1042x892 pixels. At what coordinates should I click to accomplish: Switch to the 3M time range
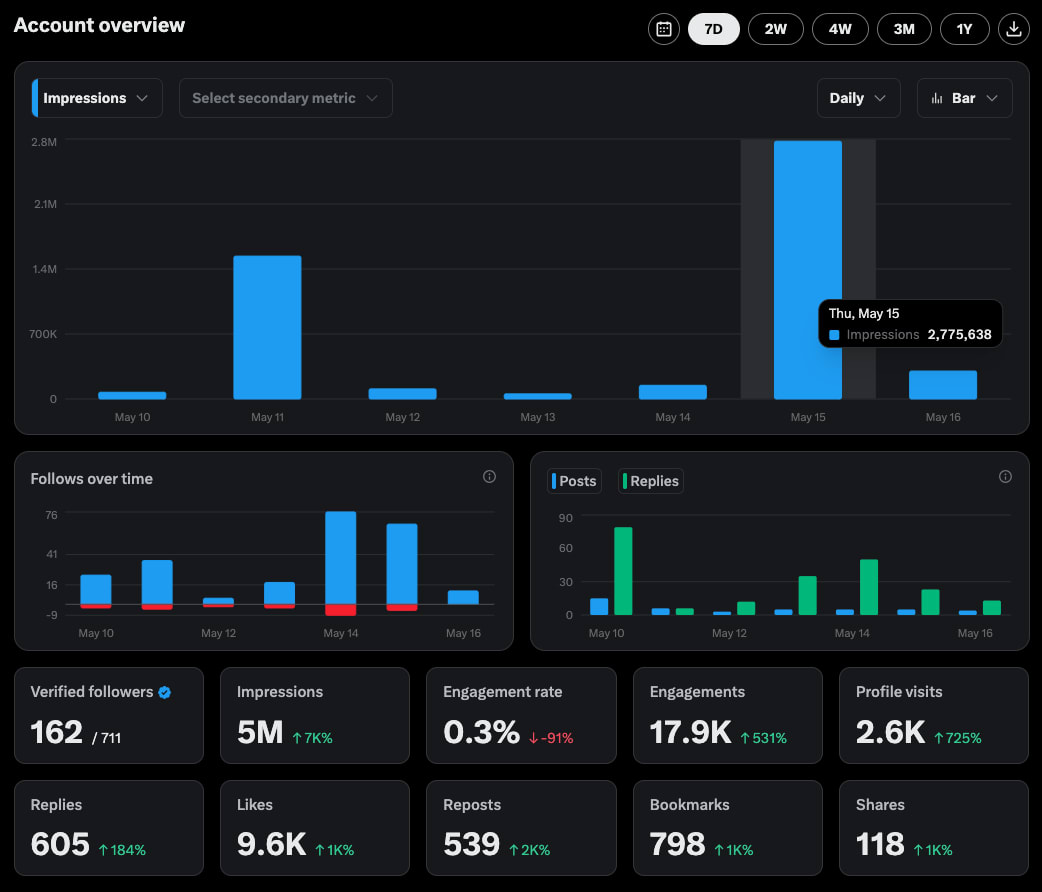tap(904, 29)
